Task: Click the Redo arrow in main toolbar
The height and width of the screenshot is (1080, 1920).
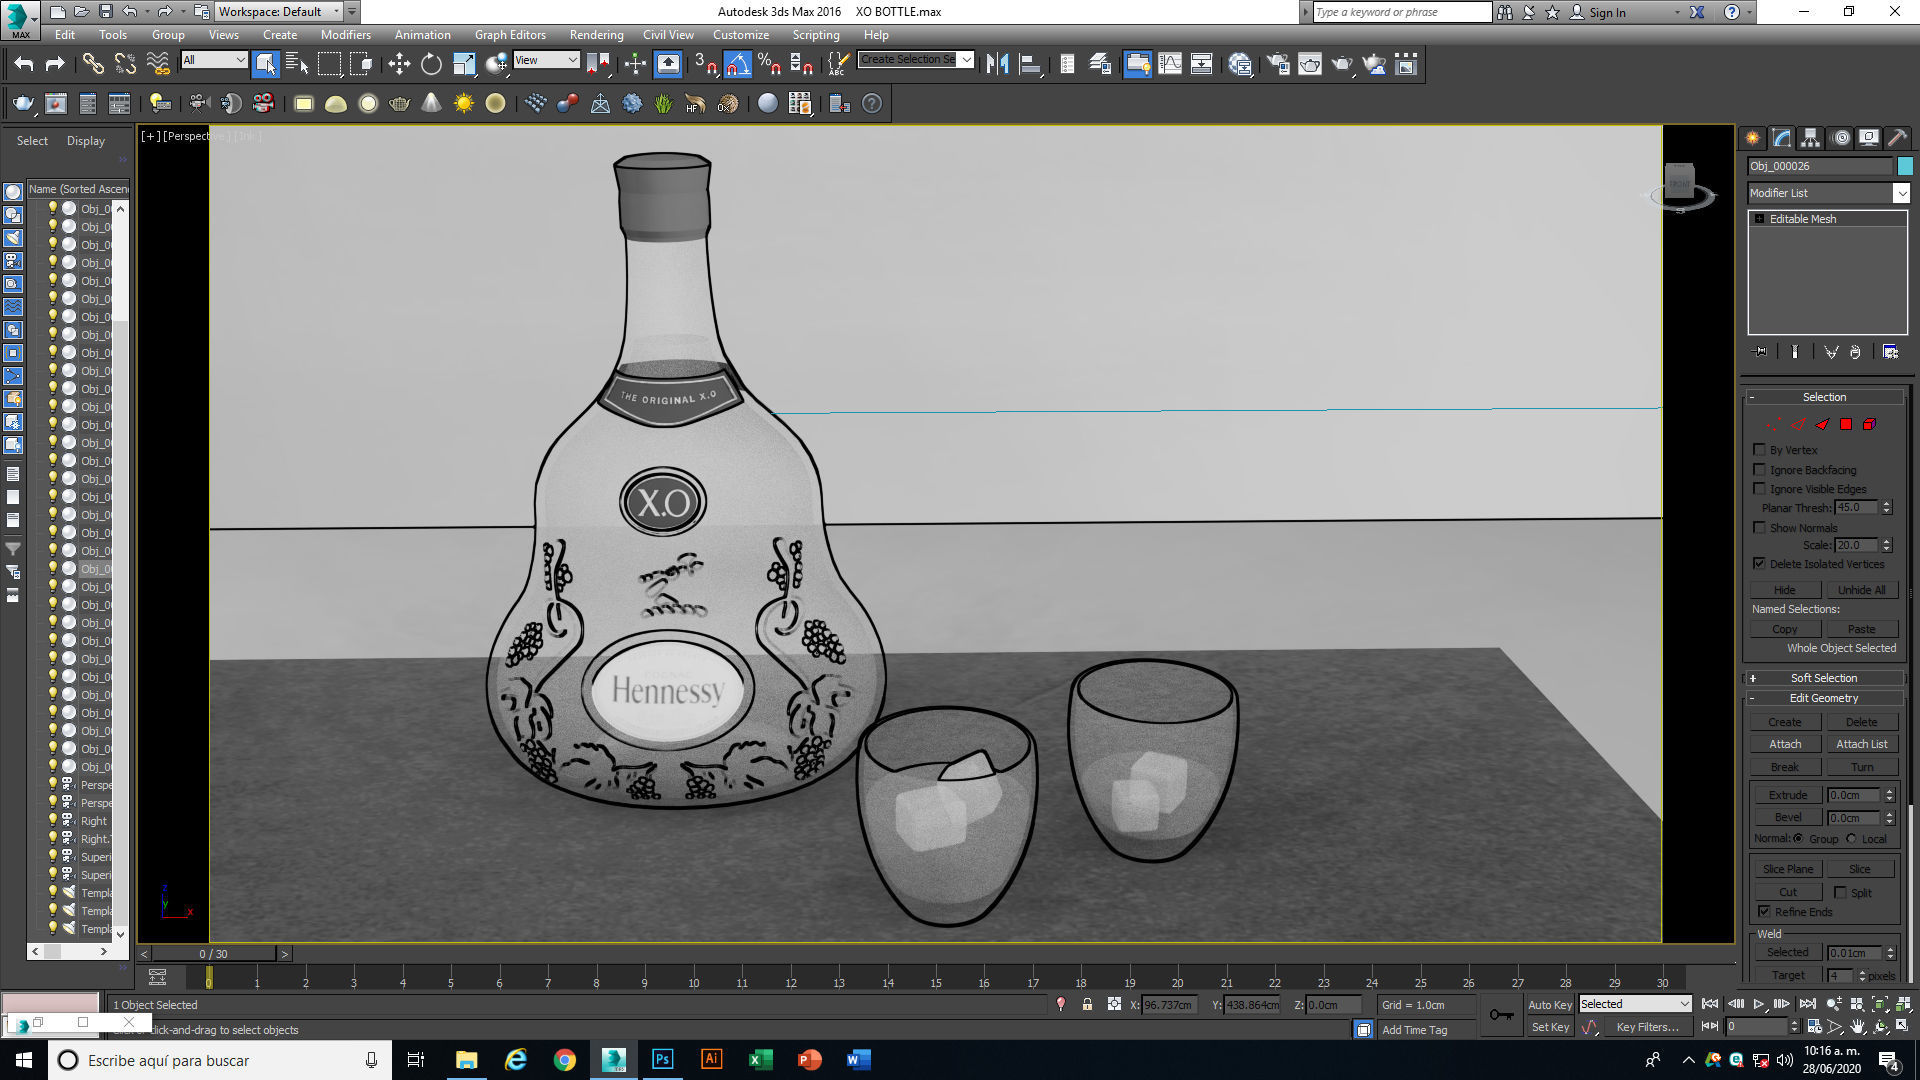Action: pyautogui.click(x=56, y=64)
